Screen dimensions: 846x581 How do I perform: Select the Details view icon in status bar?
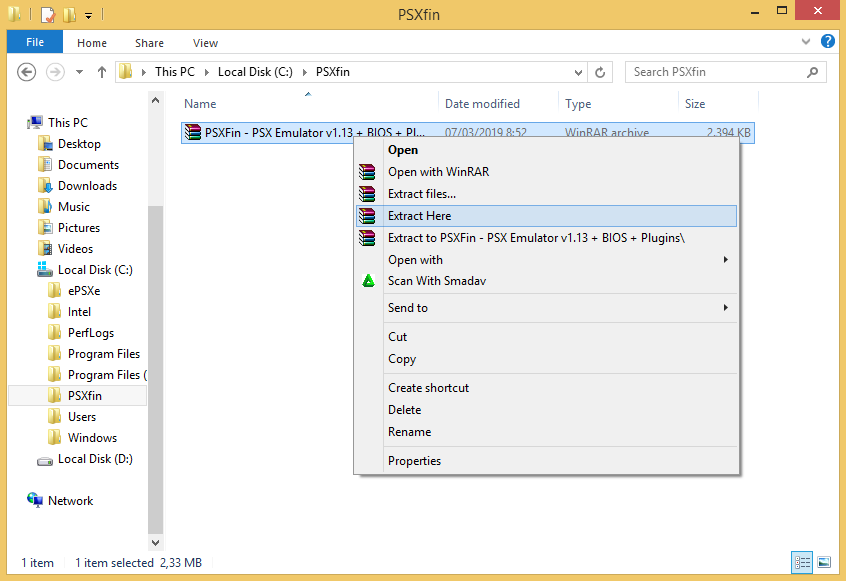[x=803, y=562]
